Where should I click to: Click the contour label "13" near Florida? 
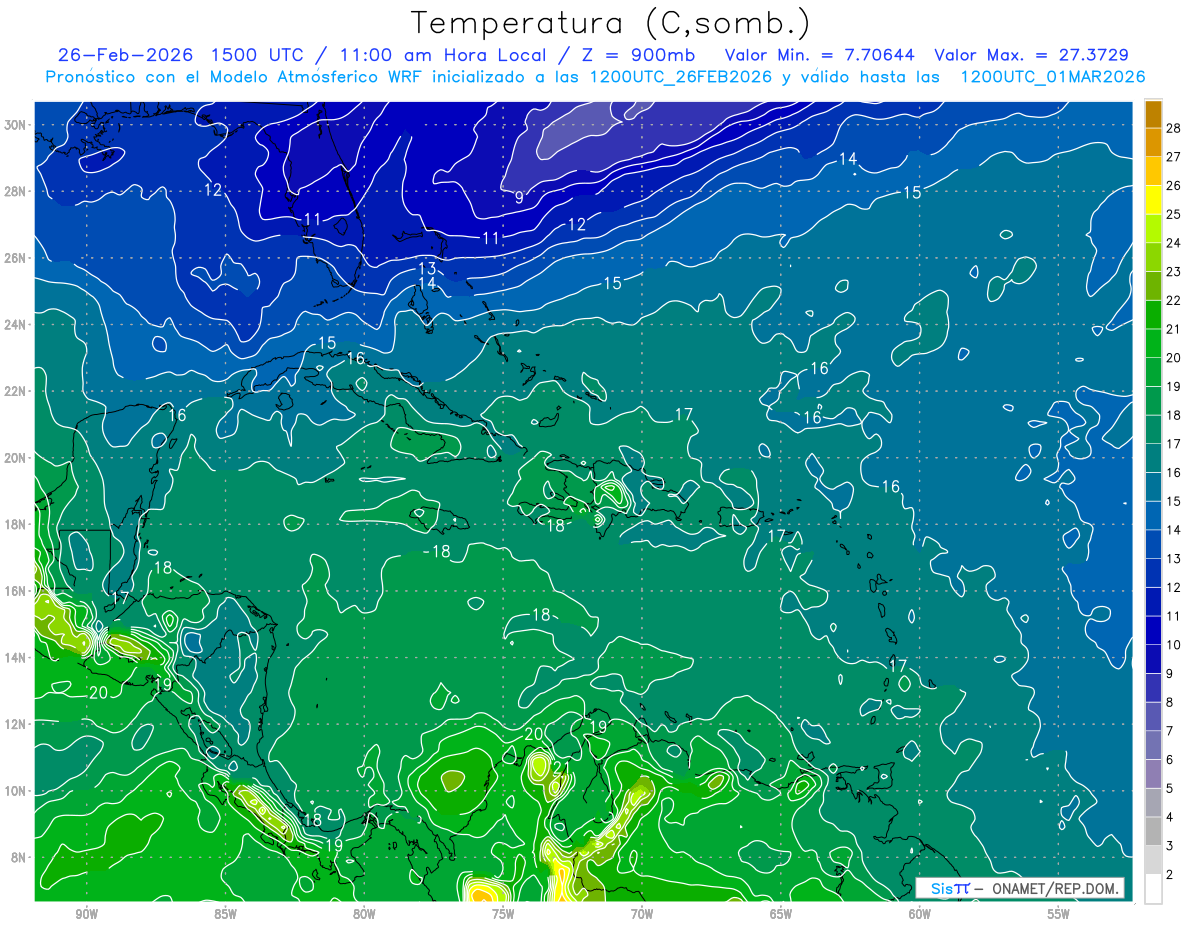tap(427, 268)
